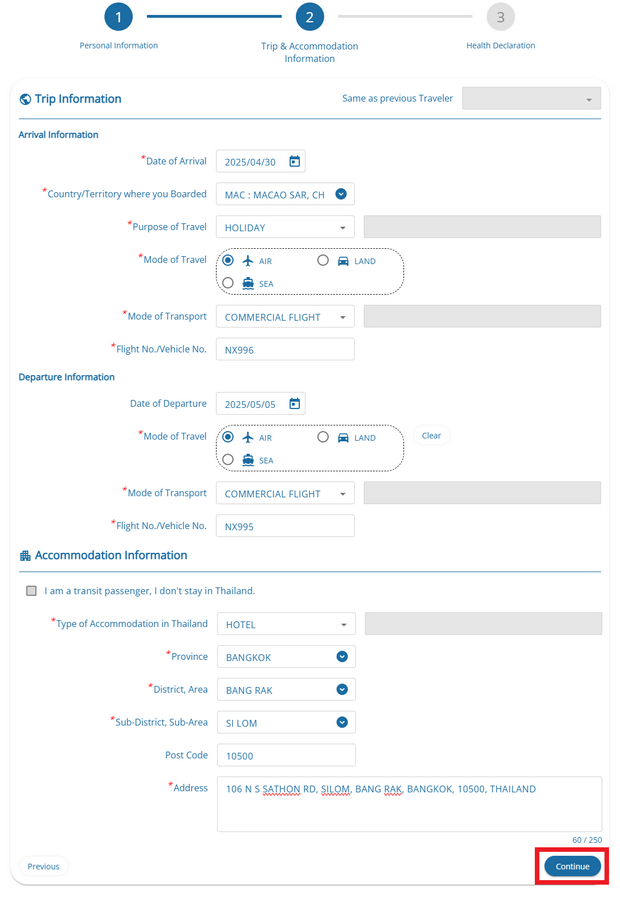Click the ship icon in departure Mode of Travel
620x903 pixels.
(248, 460)
